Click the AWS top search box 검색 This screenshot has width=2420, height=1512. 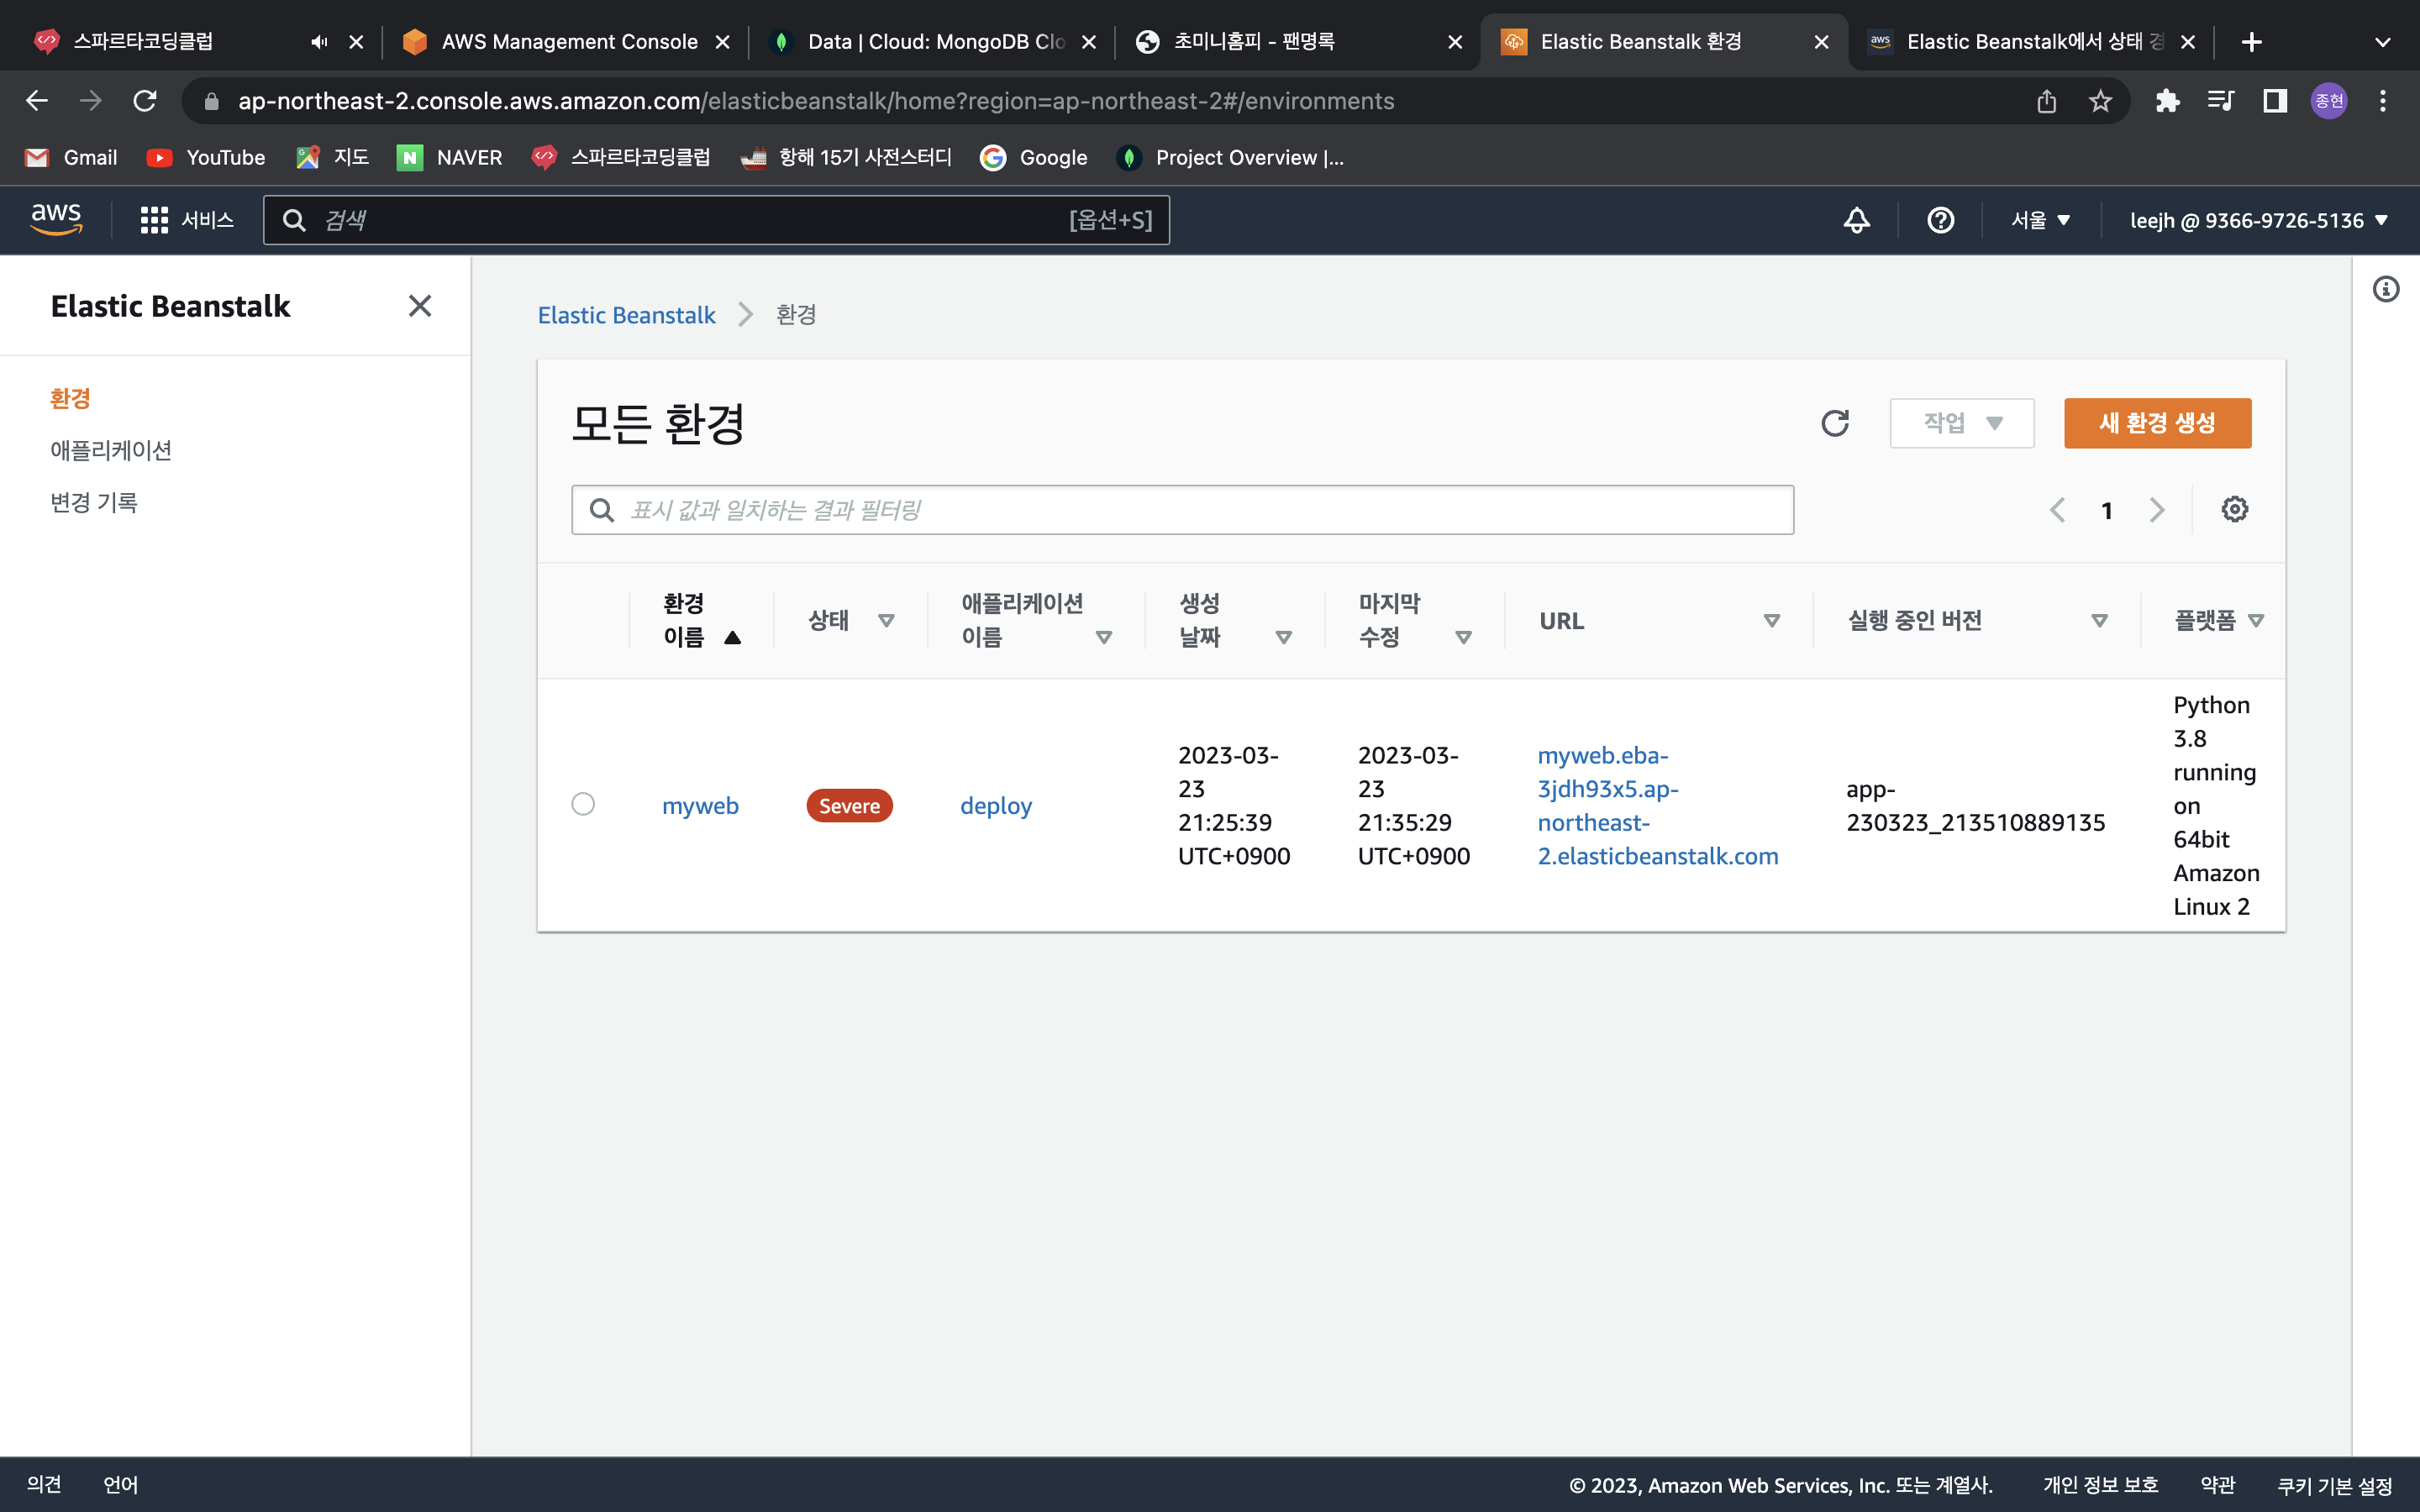click(x=716, y=220)
